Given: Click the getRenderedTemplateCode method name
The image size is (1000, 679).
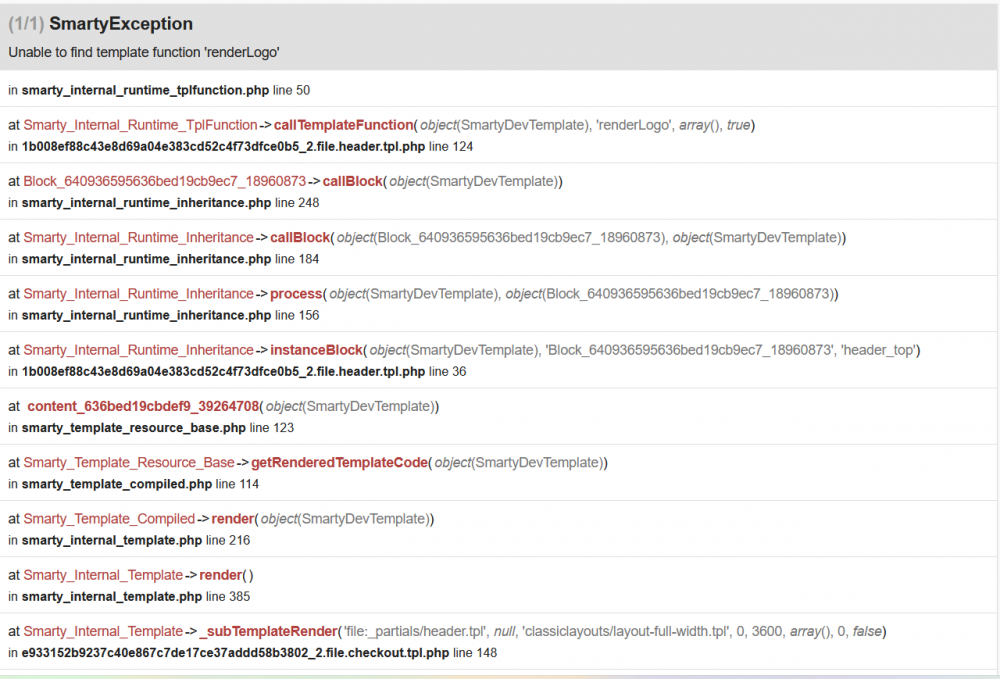Looking at the screenshot, I should tap(340, 462).
